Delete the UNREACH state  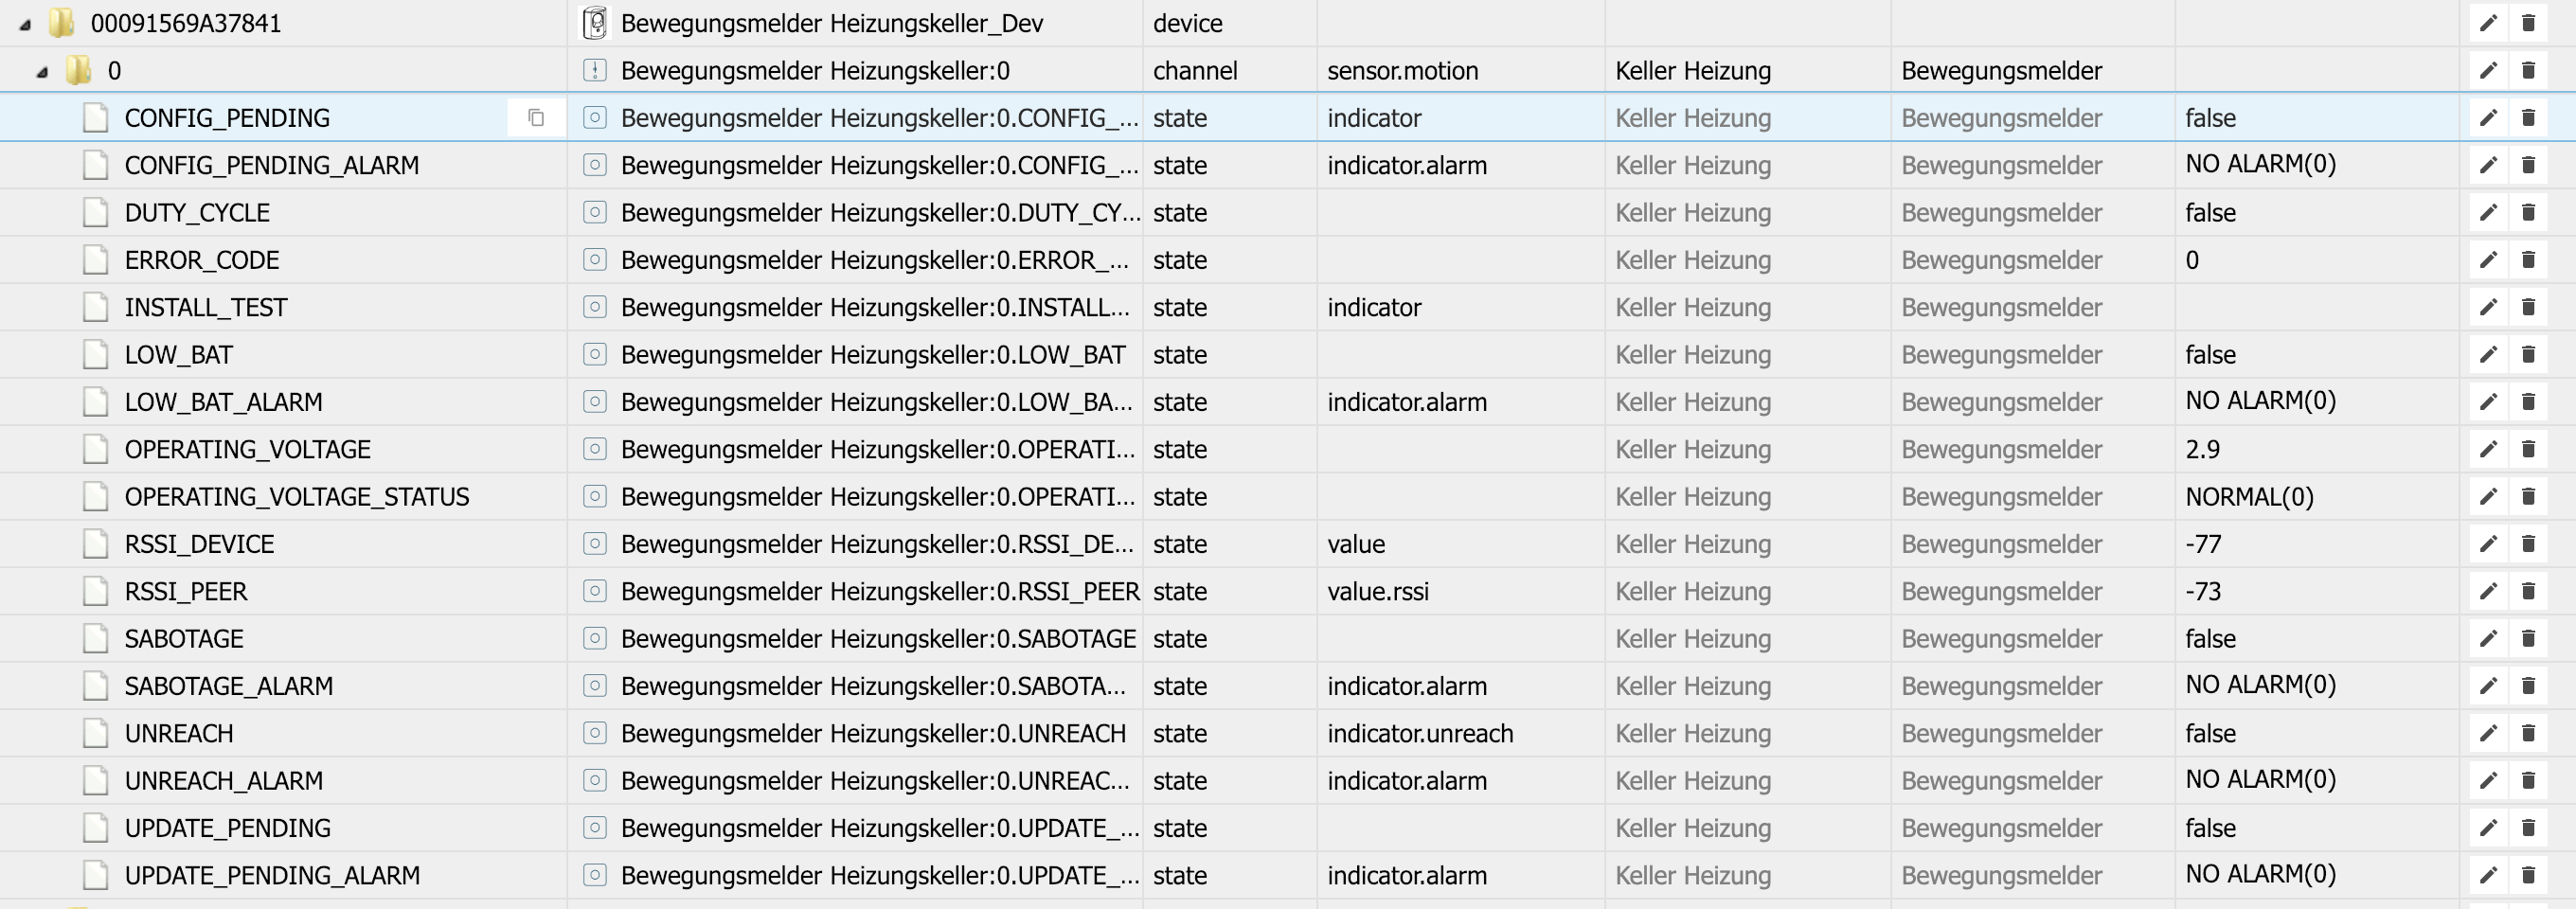2528,733
